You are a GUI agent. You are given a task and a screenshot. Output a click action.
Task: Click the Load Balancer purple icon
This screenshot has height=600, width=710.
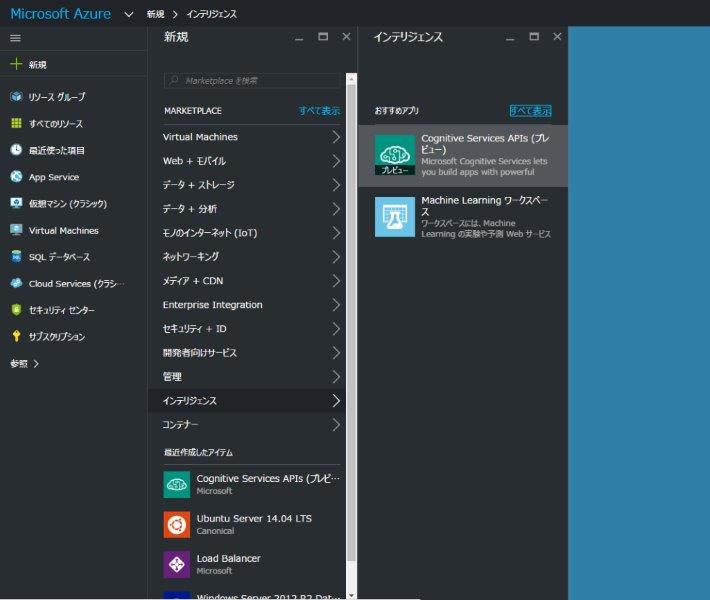click(177, 564)
